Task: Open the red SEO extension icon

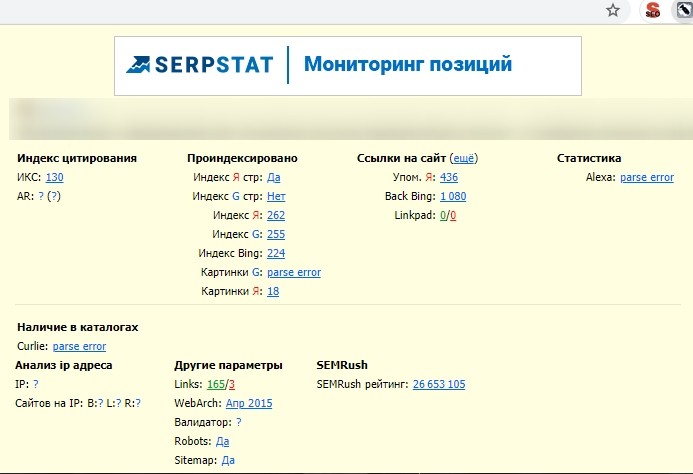Action: (652, 10)
